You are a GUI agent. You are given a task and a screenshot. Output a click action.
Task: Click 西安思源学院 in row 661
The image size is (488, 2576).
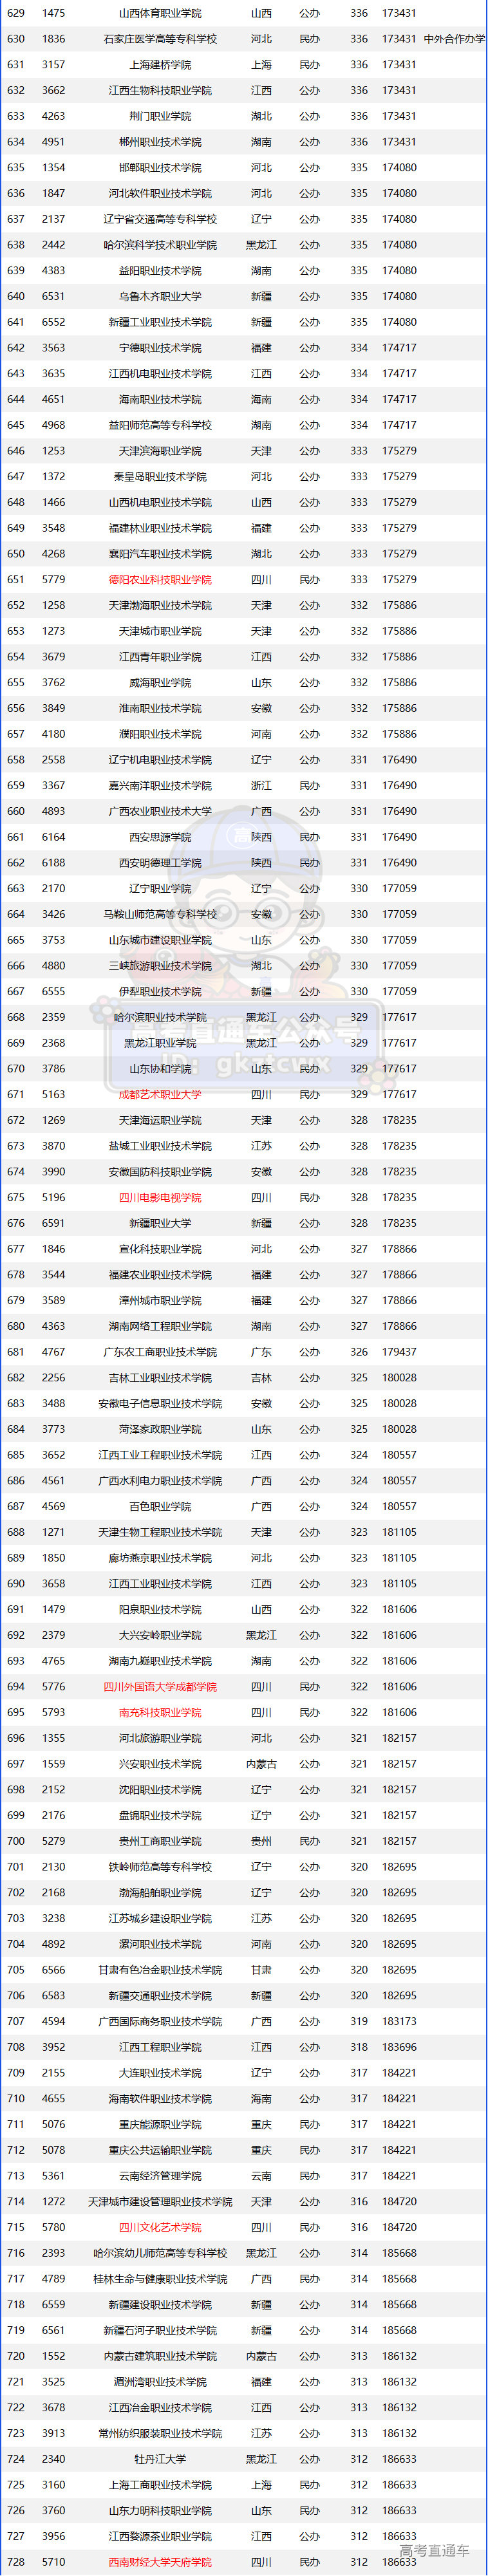pyautogui.click(x=160, y=837)
